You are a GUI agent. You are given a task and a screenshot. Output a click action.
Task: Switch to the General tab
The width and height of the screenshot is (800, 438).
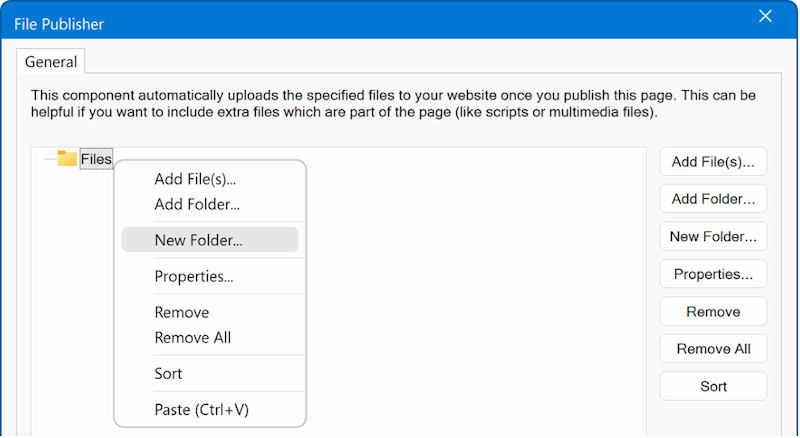pyautogui.click(x=51, y=62)
